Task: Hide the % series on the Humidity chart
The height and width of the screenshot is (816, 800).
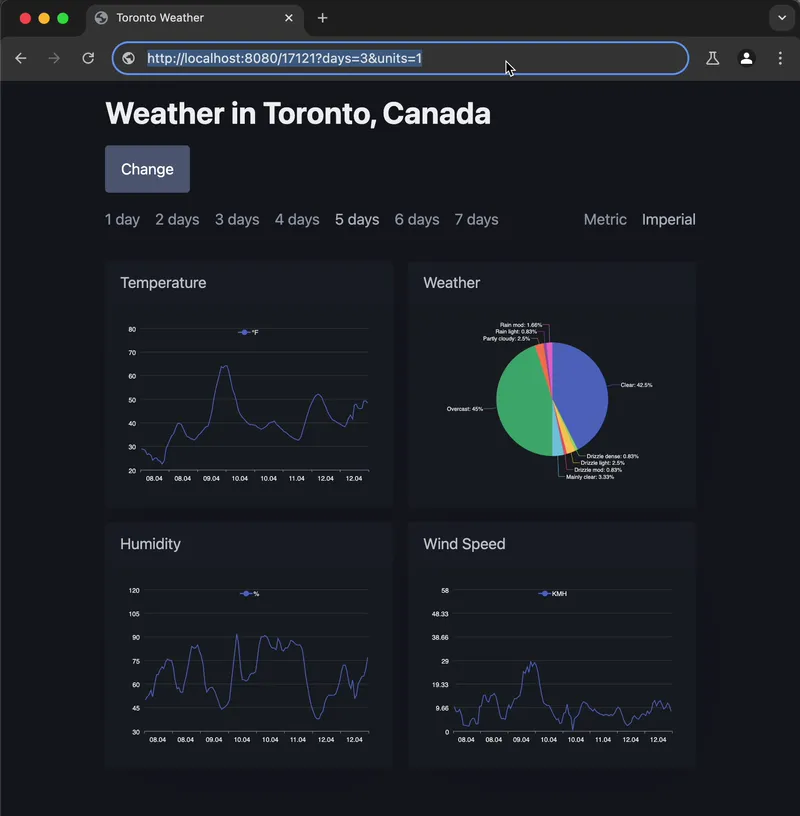Action: coord(248,591)
